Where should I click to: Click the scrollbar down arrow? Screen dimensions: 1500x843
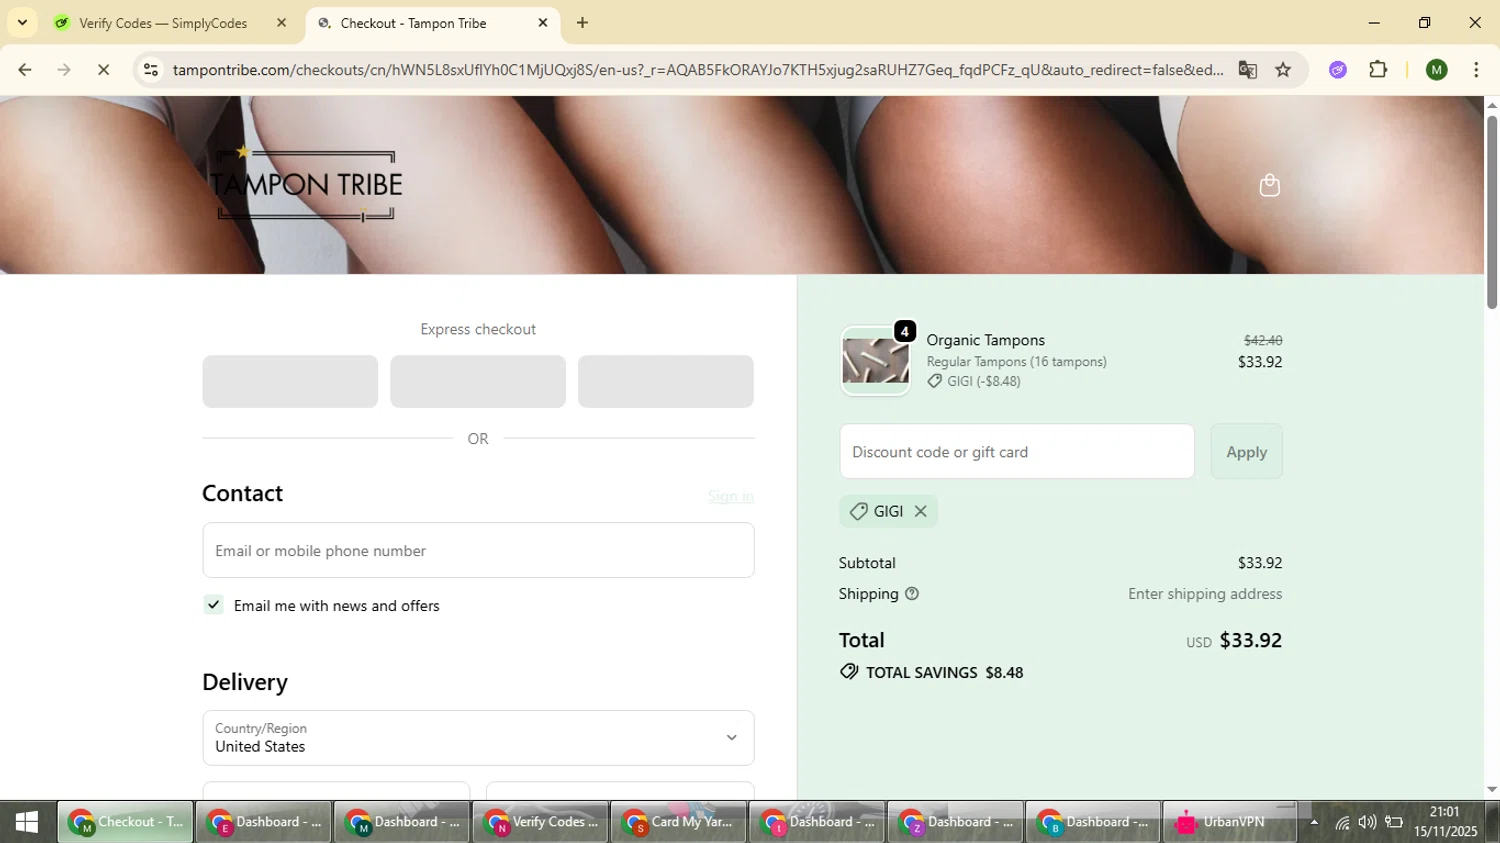click(1491, 790)
